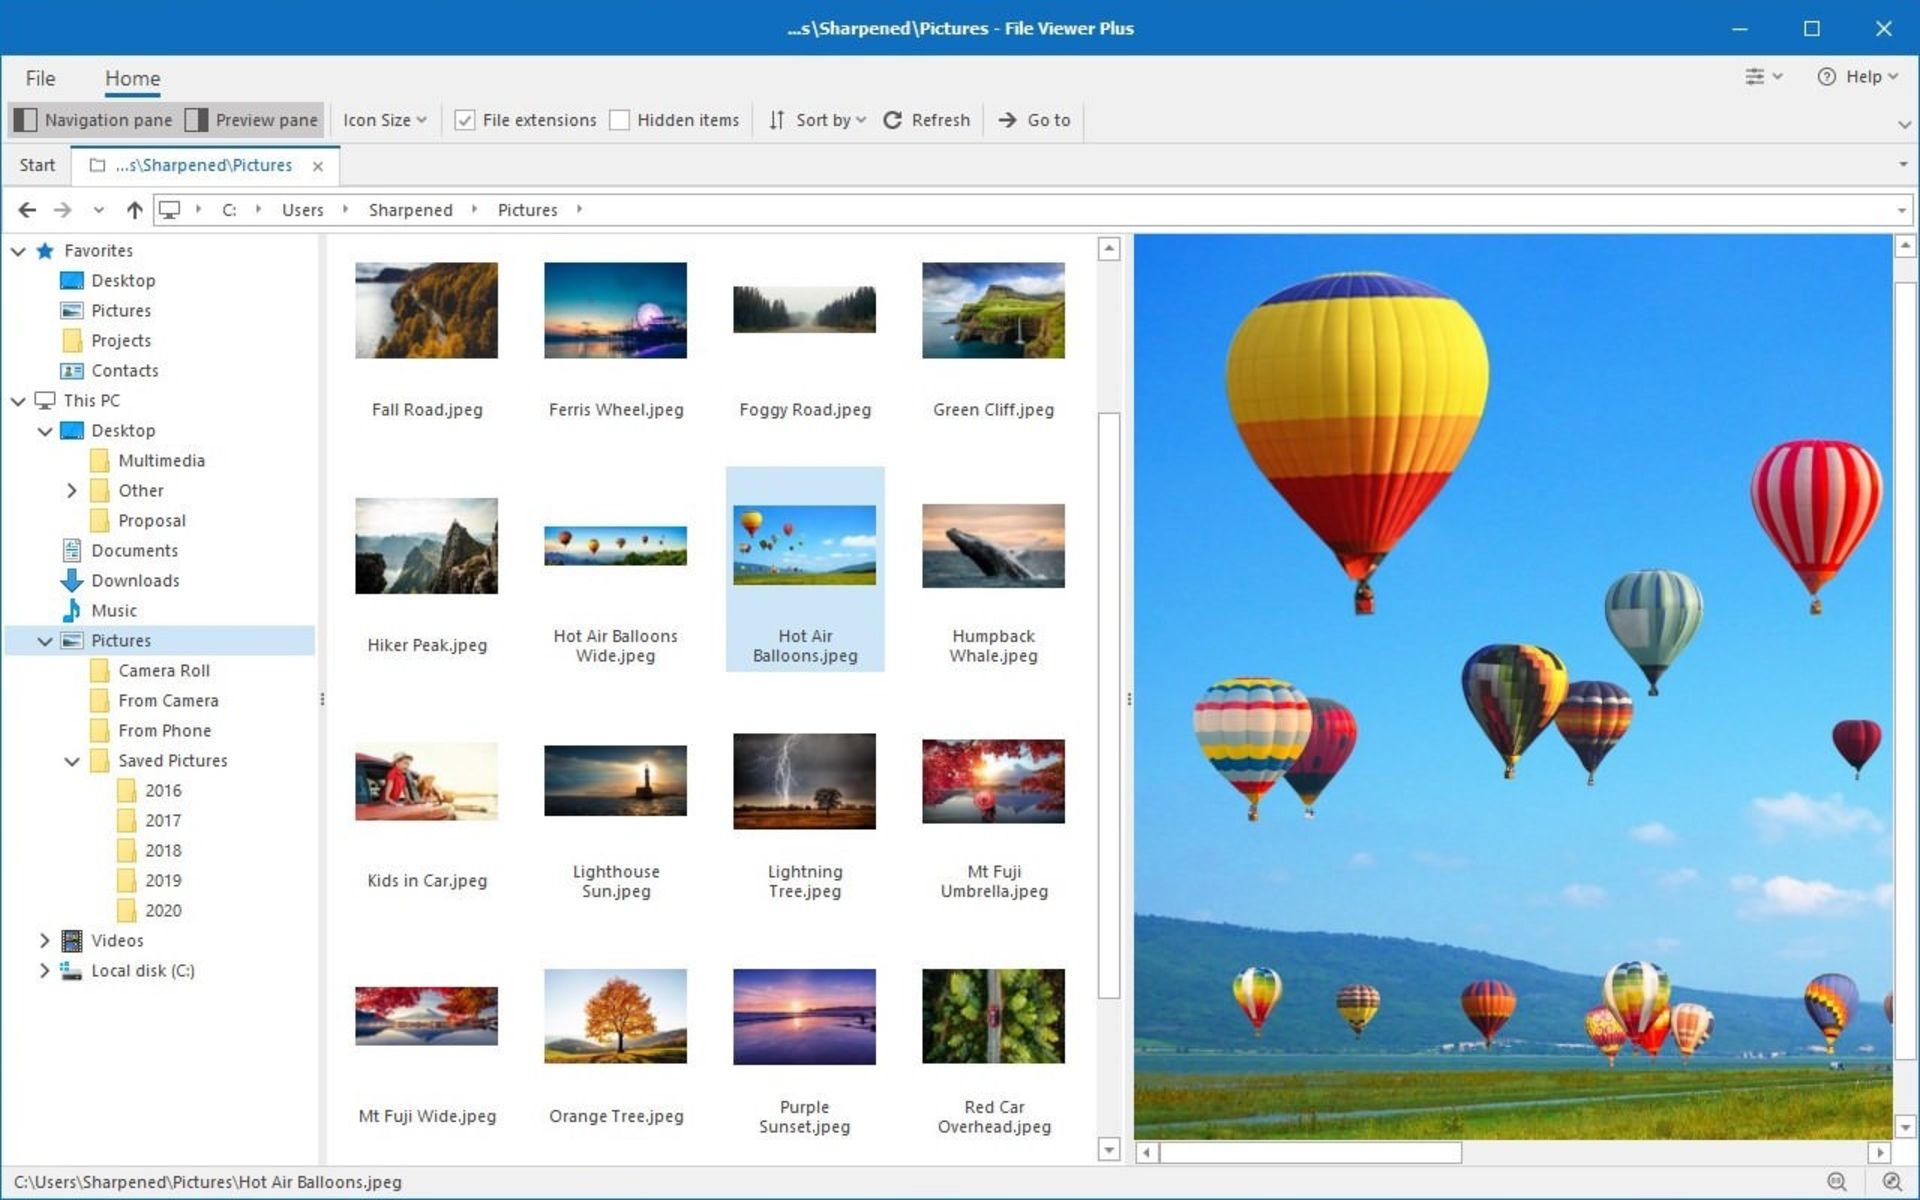1920x1200 pixels.
Task: Open the Icon Size dropdown
Action: pos(383,120)
